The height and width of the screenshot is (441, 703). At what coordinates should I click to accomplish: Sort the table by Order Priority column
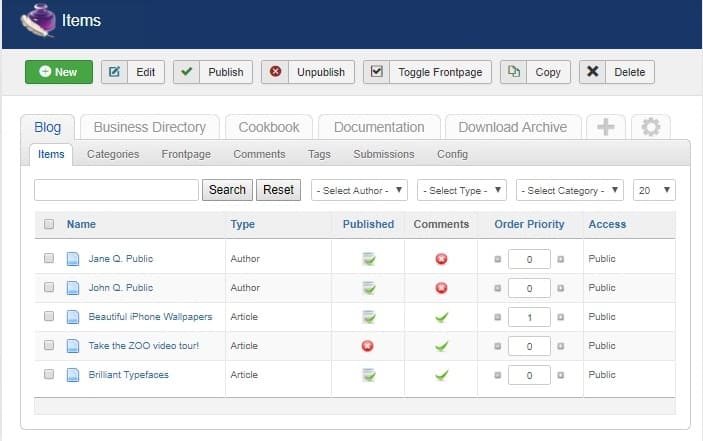[x=529, y=224]
